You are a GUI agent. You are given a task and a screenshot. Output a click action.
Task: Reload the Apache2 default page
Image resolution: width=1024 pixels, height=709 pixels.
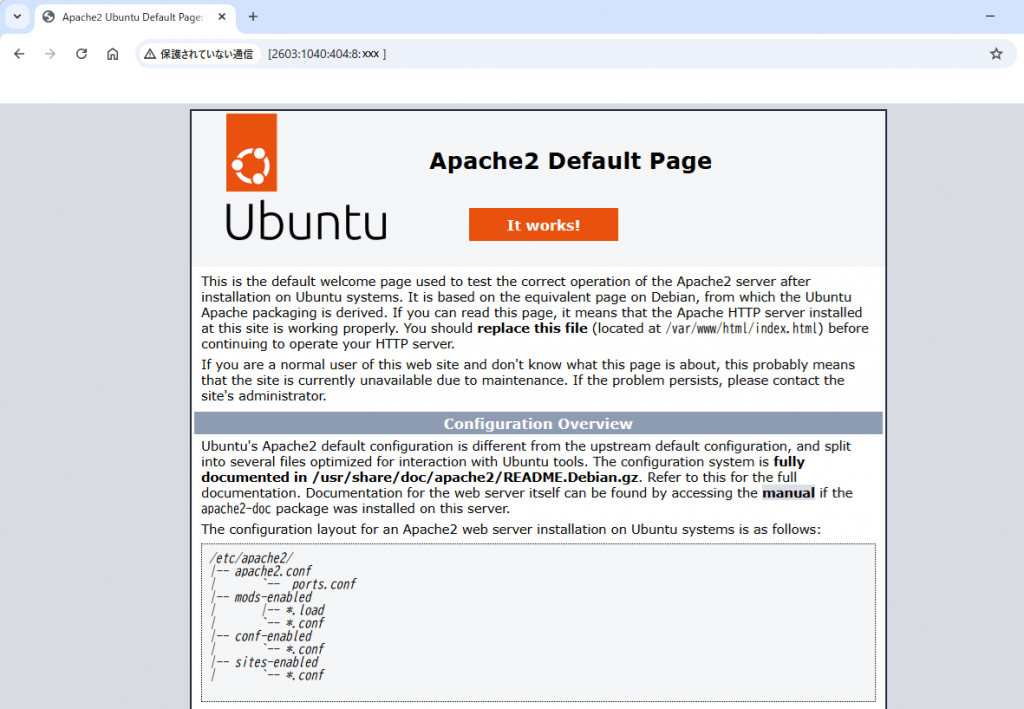(x=82, y=54)
